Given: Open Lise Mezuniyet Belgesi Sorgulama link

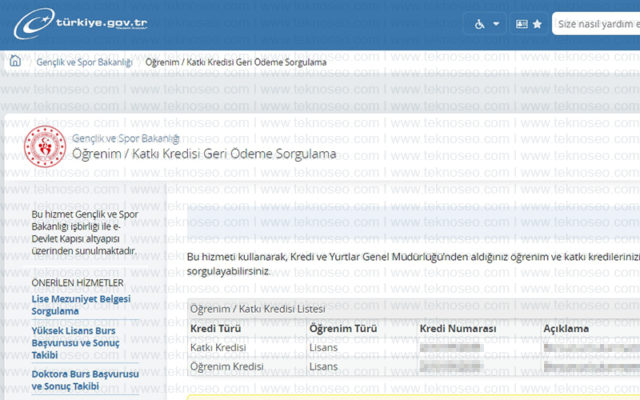Looking at the screenshot, I should click(81, 305).
